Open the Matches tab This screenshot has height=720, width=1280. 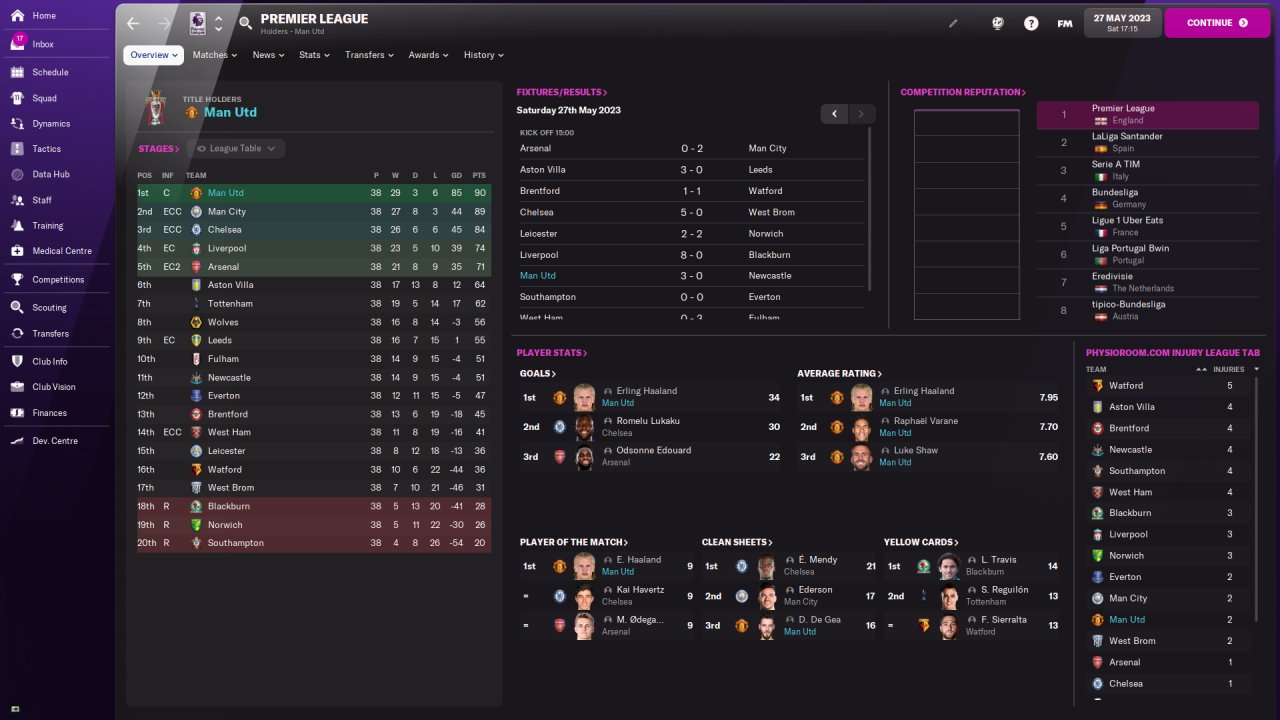pos(215,55)
